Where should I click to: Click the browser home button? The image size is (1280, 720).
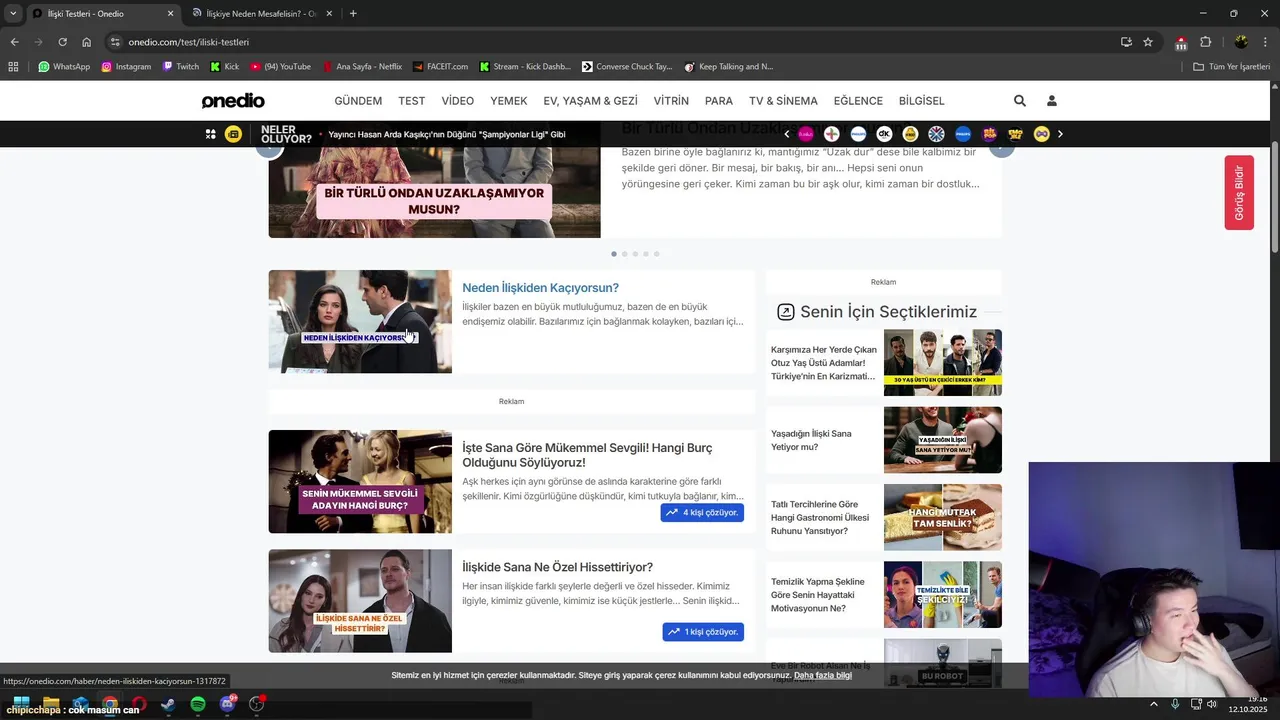[86, 42]
